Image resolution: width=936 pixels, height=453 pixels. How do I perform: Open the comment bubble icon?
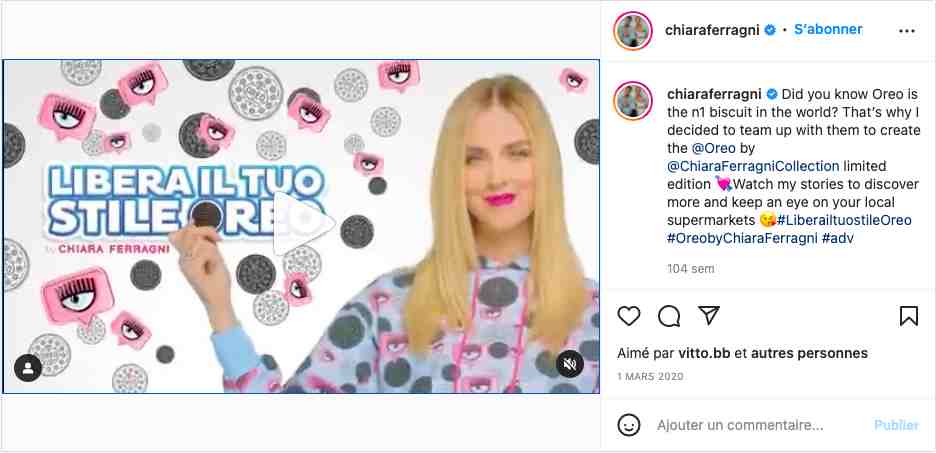(669, 316)
